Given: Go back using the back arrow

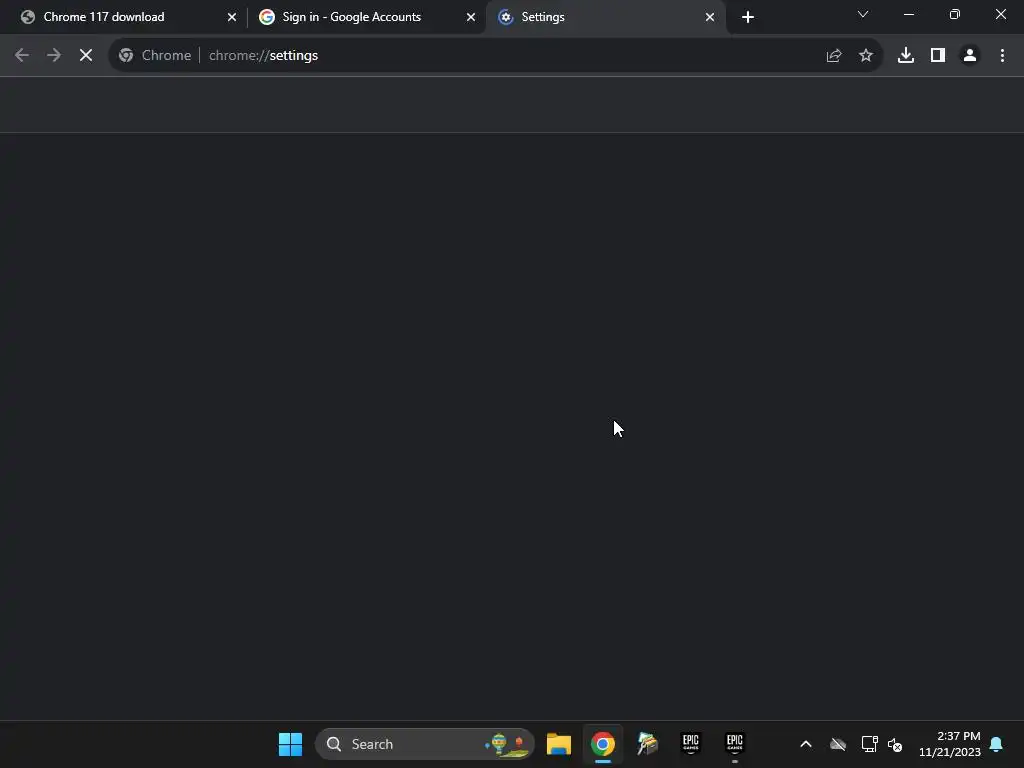Looking at the screenshot, I should tap(22, 56).
